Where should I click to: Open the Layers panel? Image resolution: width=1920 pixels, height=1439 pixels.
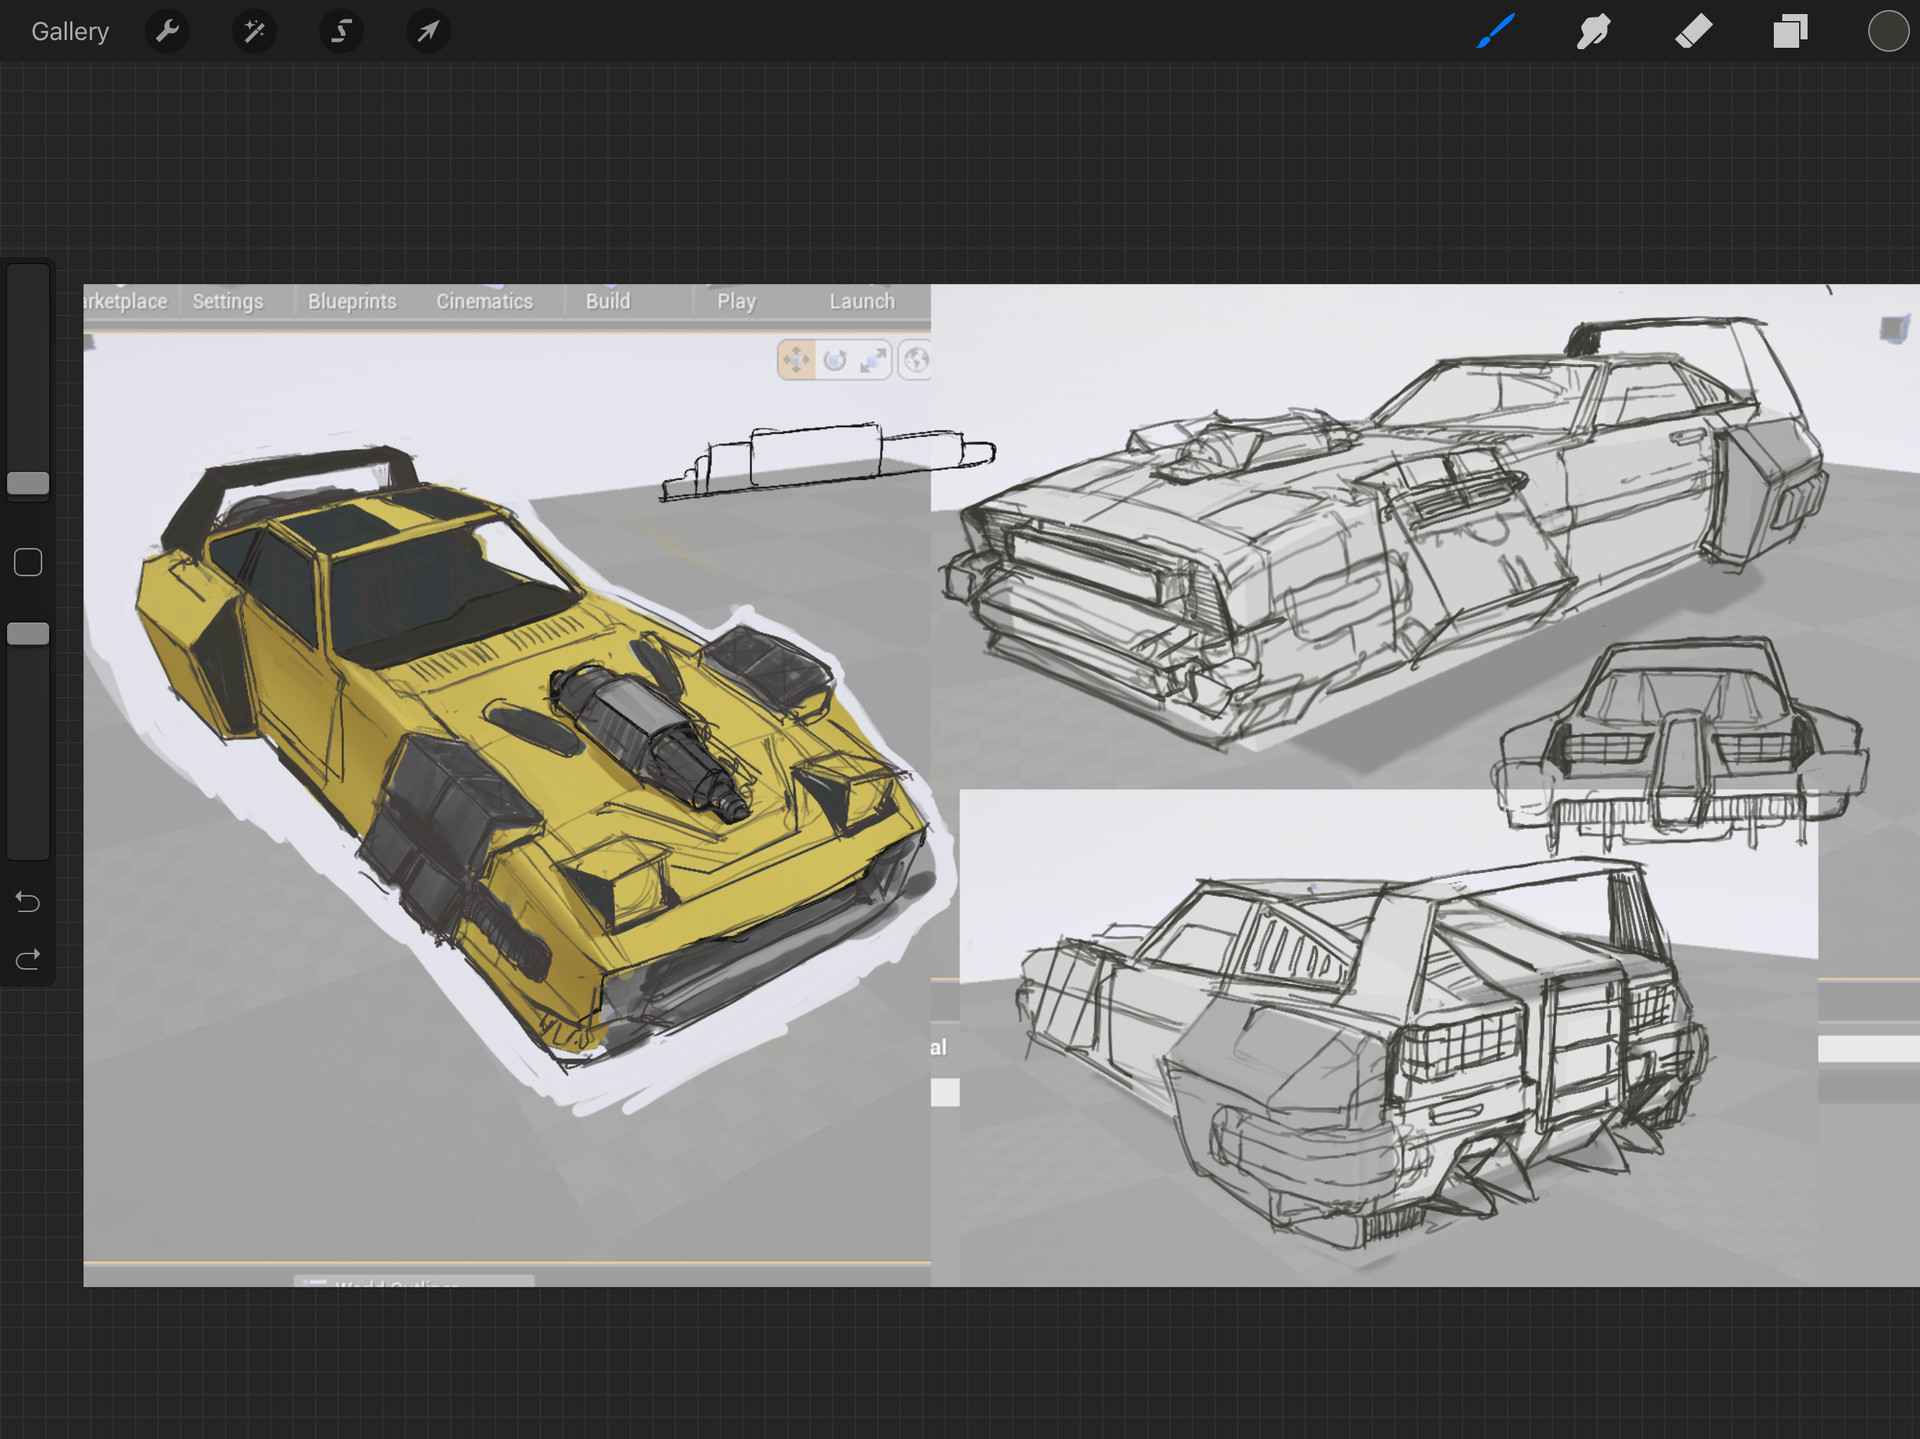coord(1789,31)
